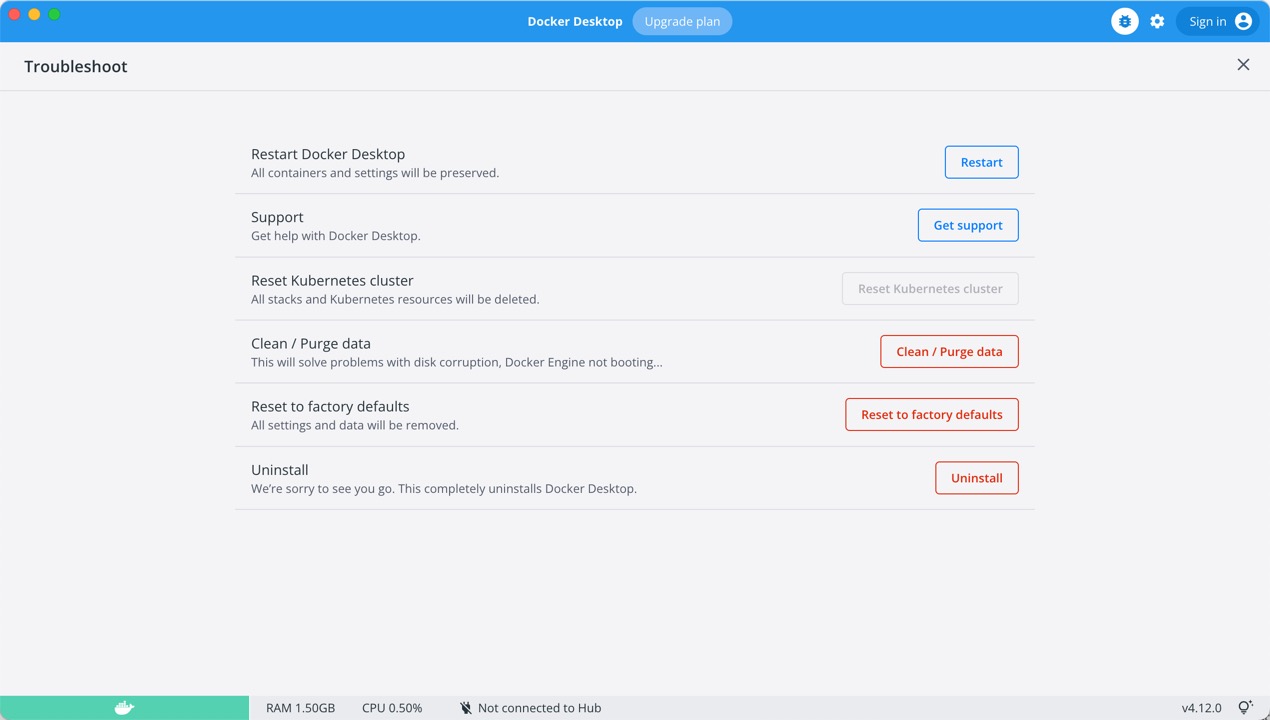Click the Reset to factory defaults row heading
This screenshot has height=720, width=1270.
(x=330, y=406)
